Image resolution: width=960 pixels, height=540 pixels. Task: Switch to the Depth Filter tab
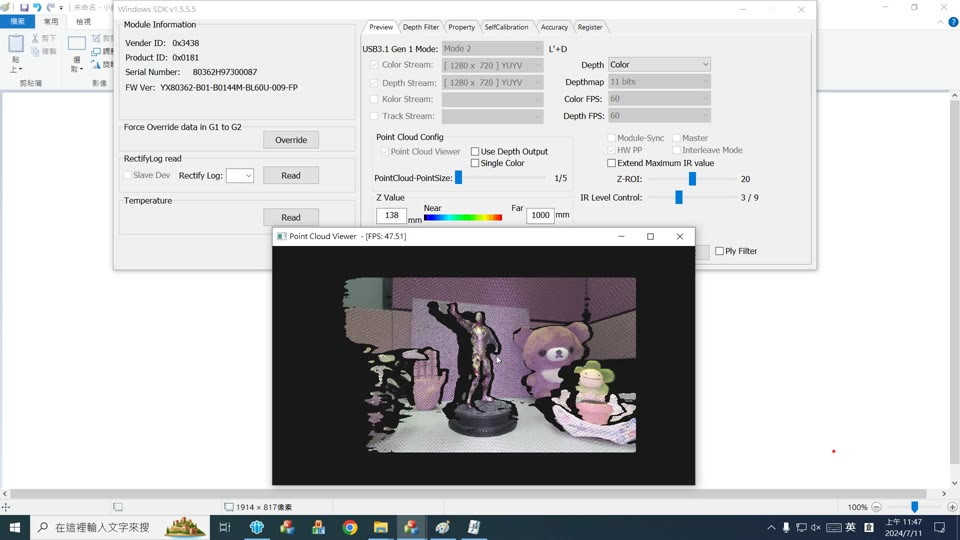click(x=421, y=27)
